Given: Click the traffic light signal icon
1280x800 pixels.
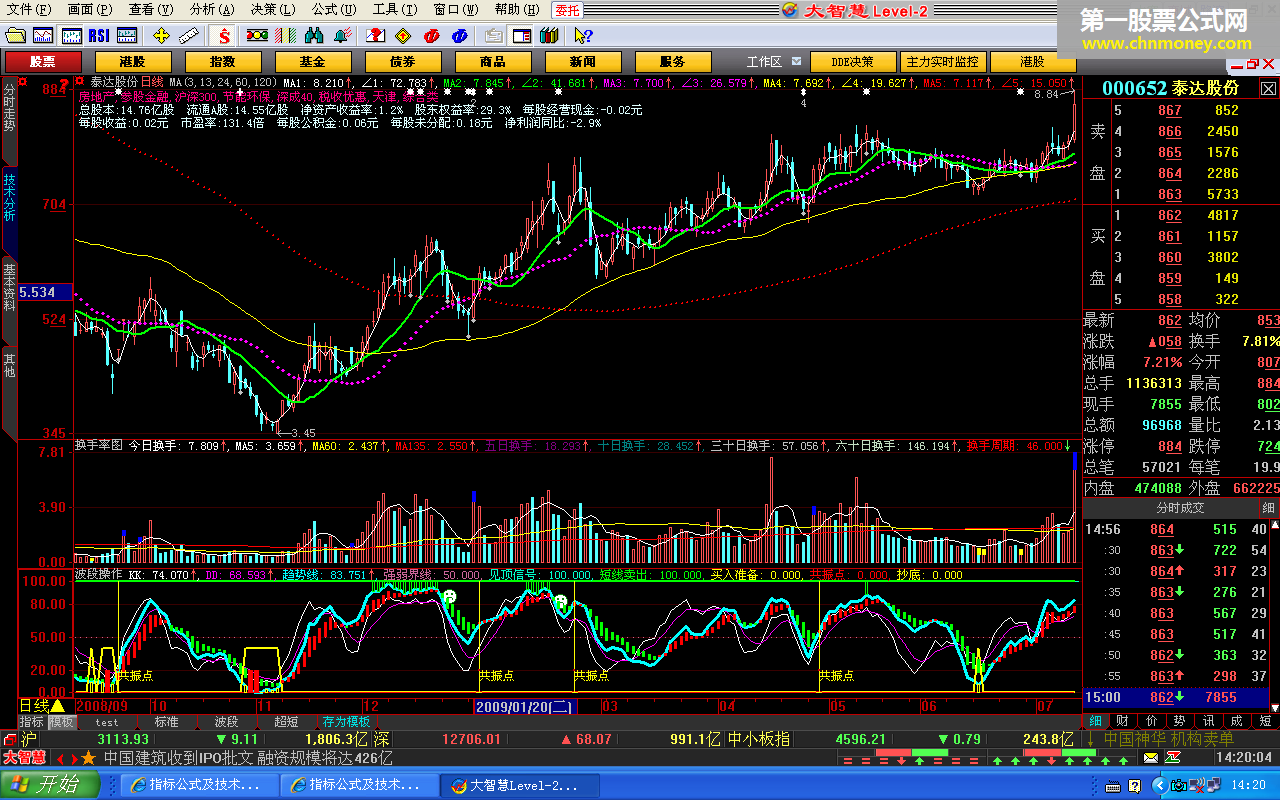Looking at the screenshot, I should 257,36.
